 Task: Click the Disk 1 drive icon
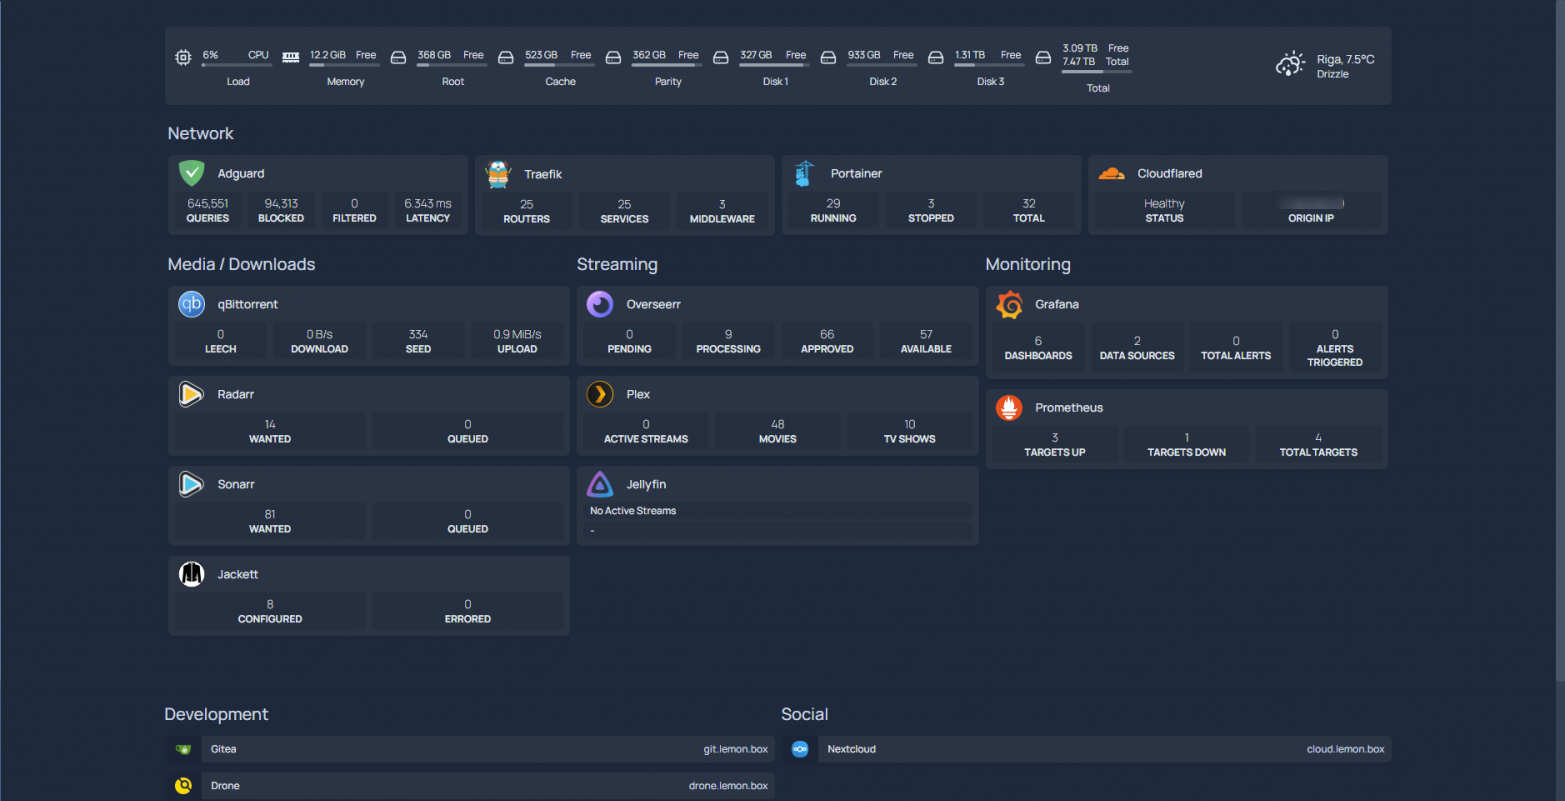point(721,58)
